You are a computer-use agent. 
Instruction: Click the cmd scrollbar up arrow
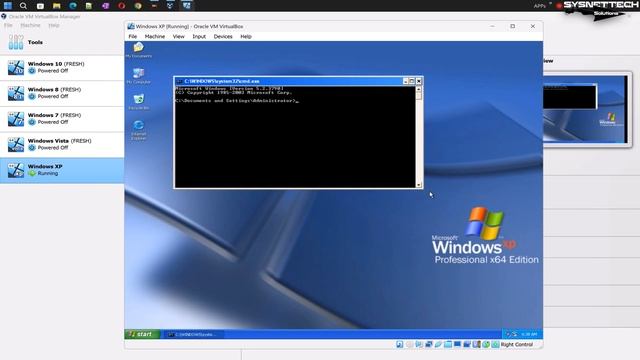coord(418,89)
